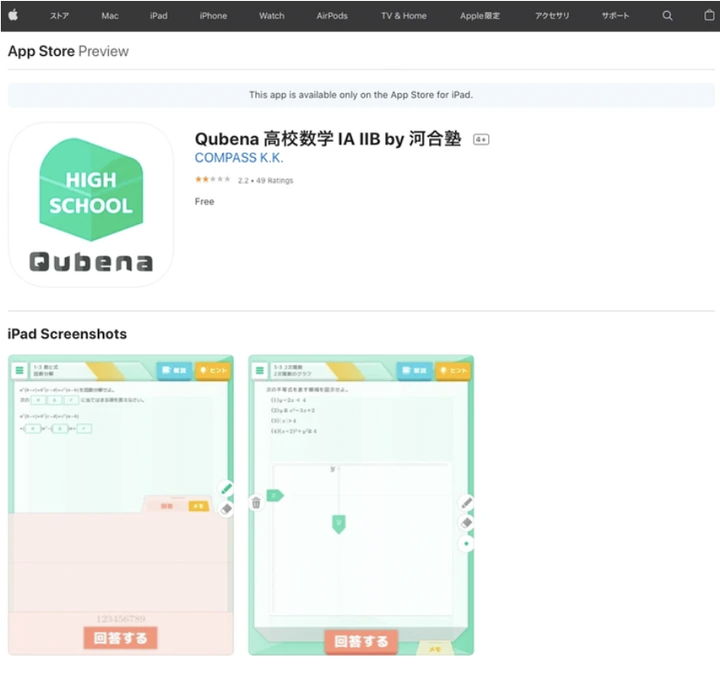Click the COMPASS K.K. developer link

(239, 157)
